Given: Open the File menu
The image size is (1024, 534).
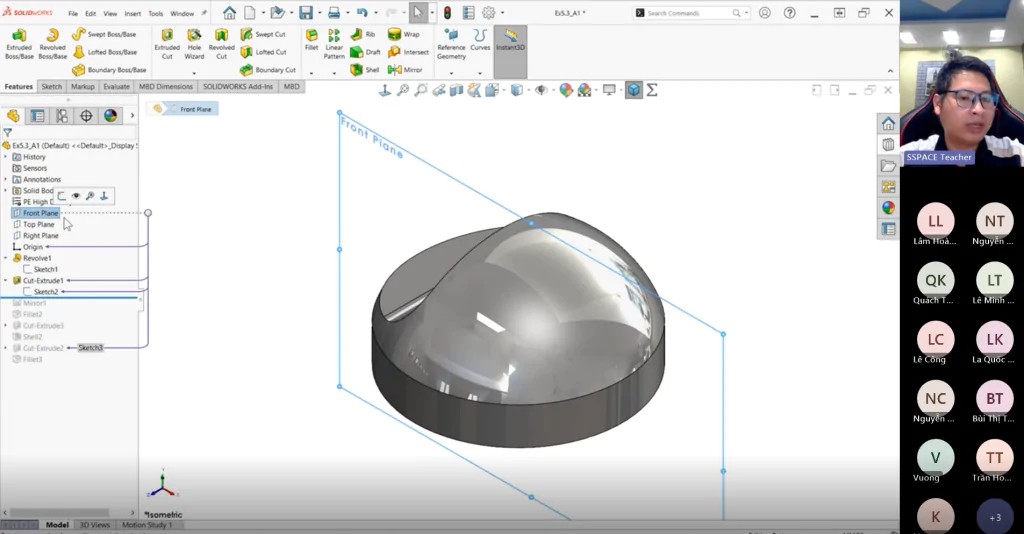Looking at the screenshot, I should pos(73,13).
